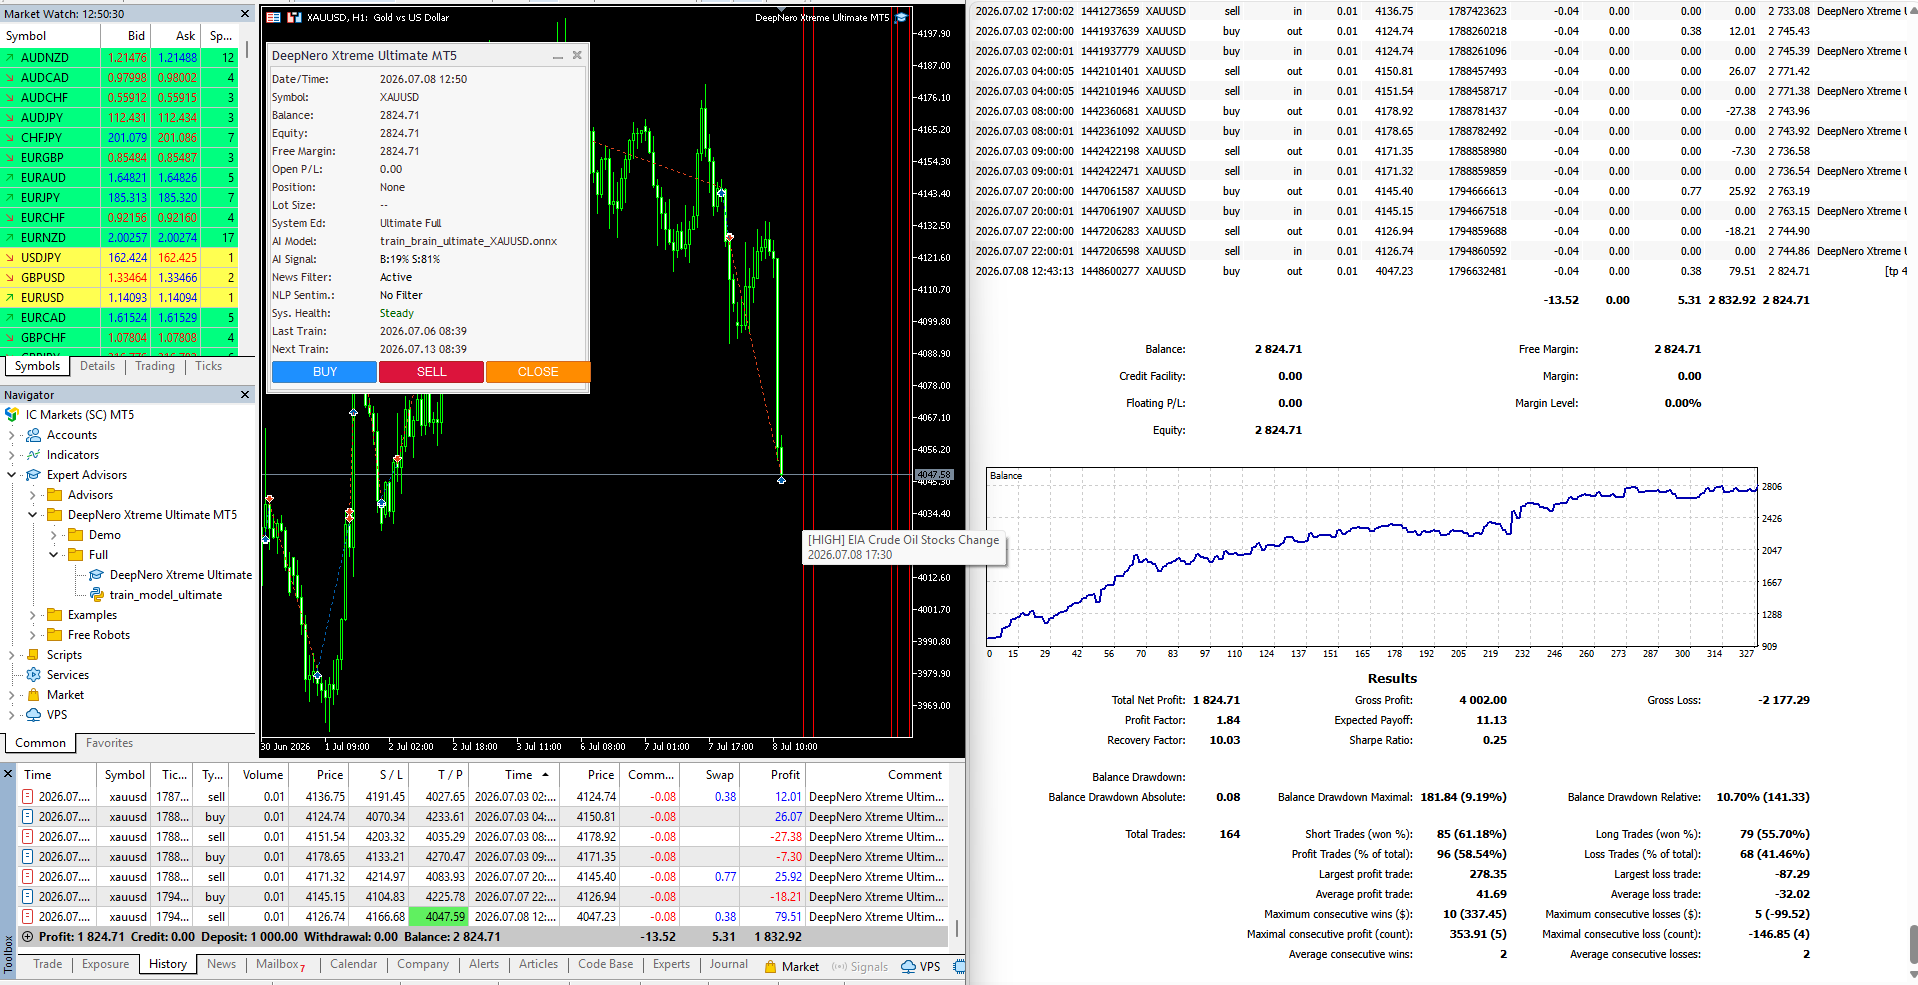1918x985 pixels.
Task: Expand the Advisors folder
Action: click(32, 494)
